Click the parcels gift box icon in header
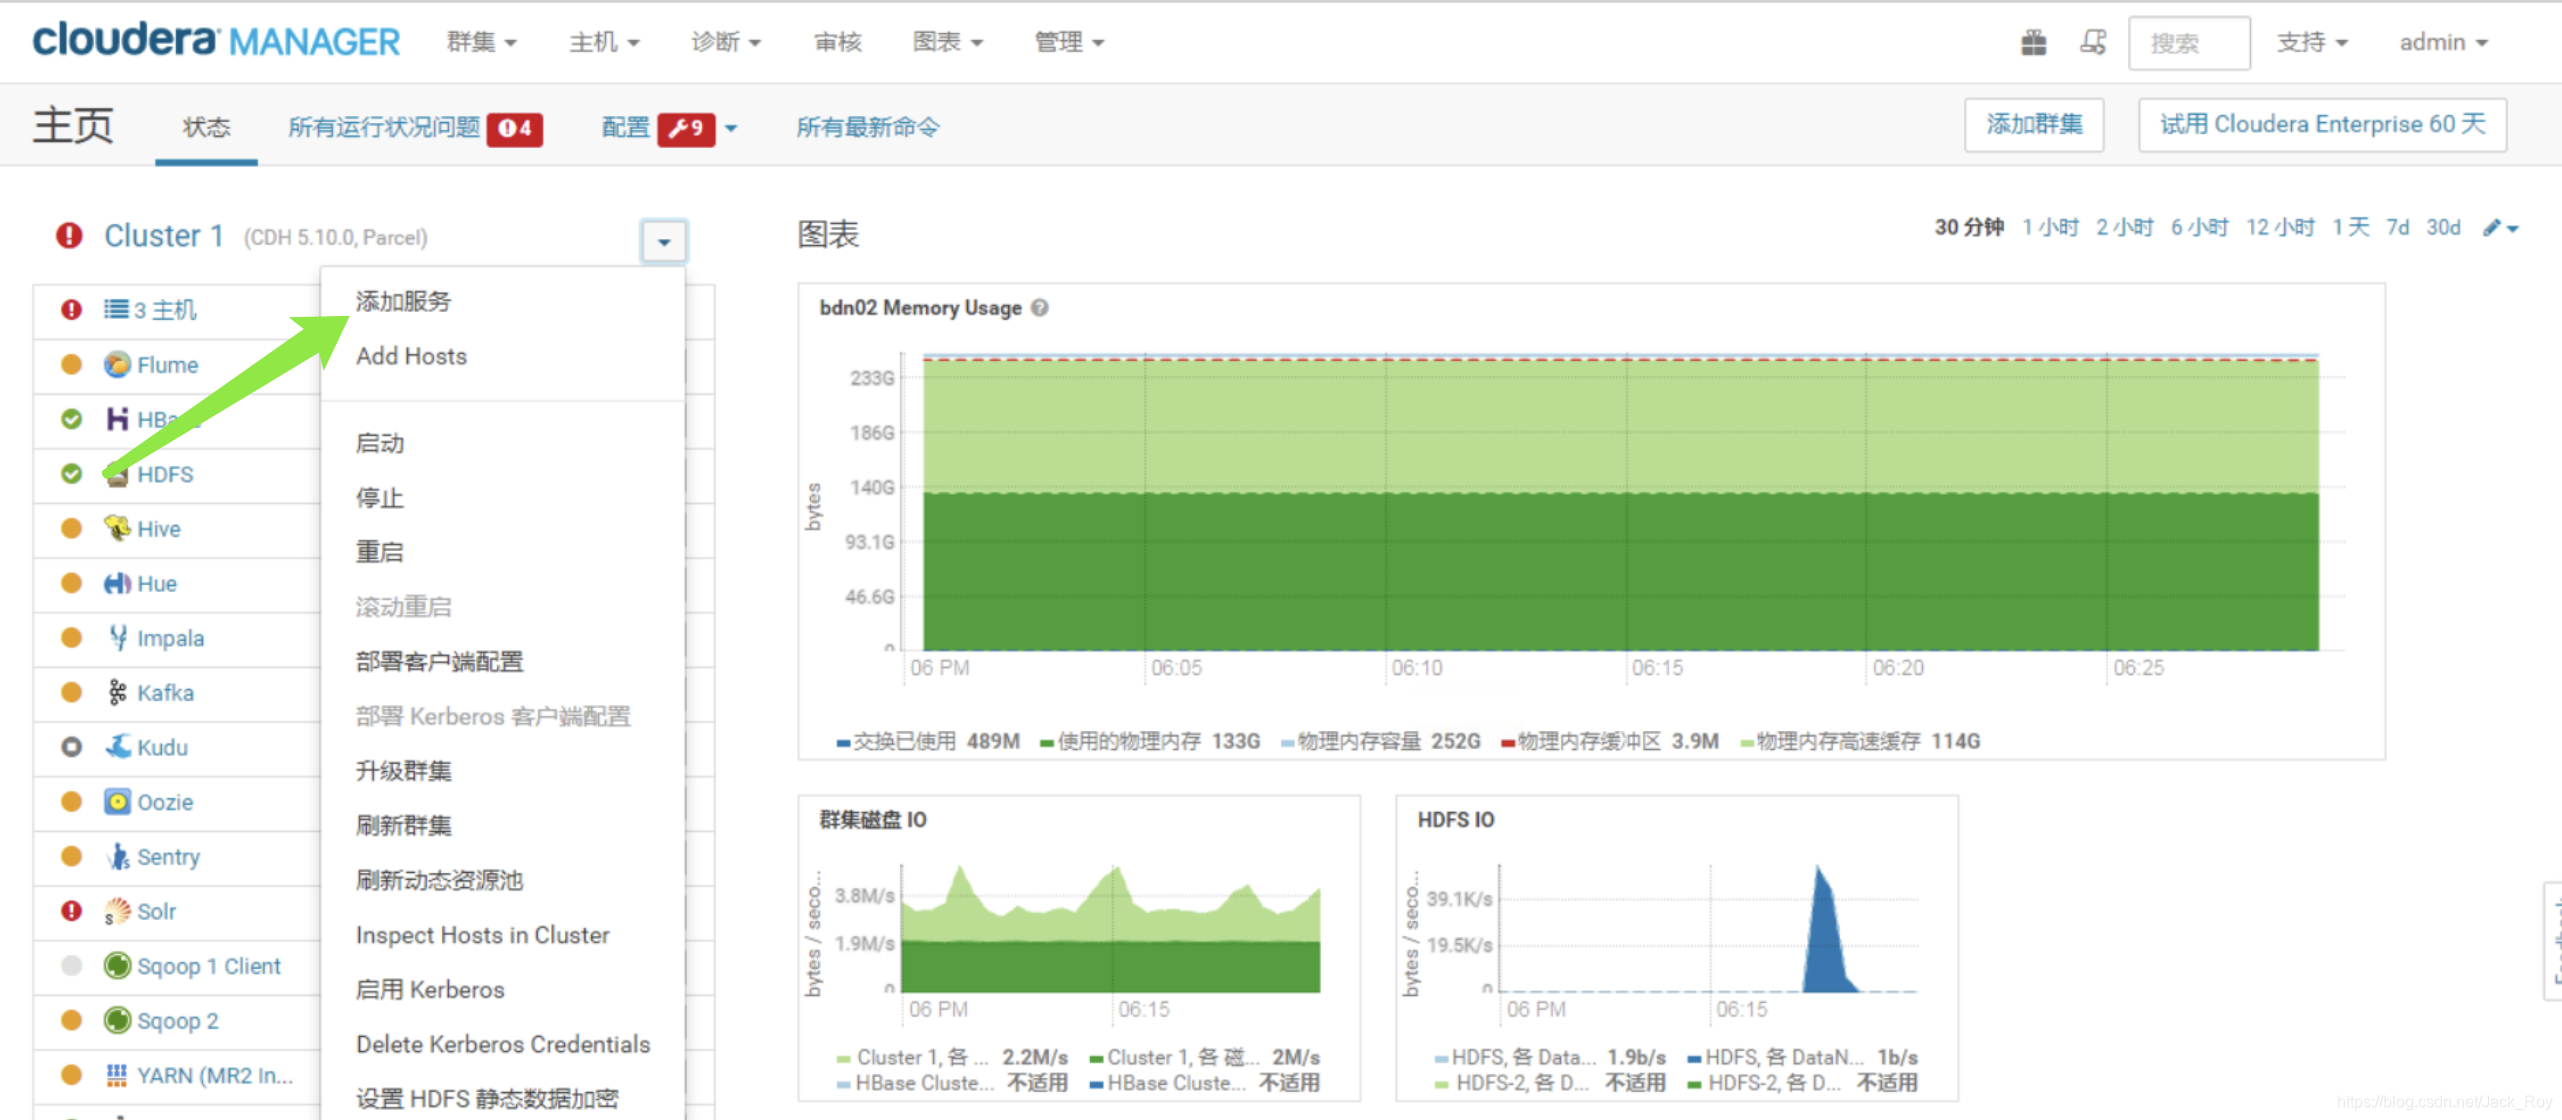 [2033, 43]
